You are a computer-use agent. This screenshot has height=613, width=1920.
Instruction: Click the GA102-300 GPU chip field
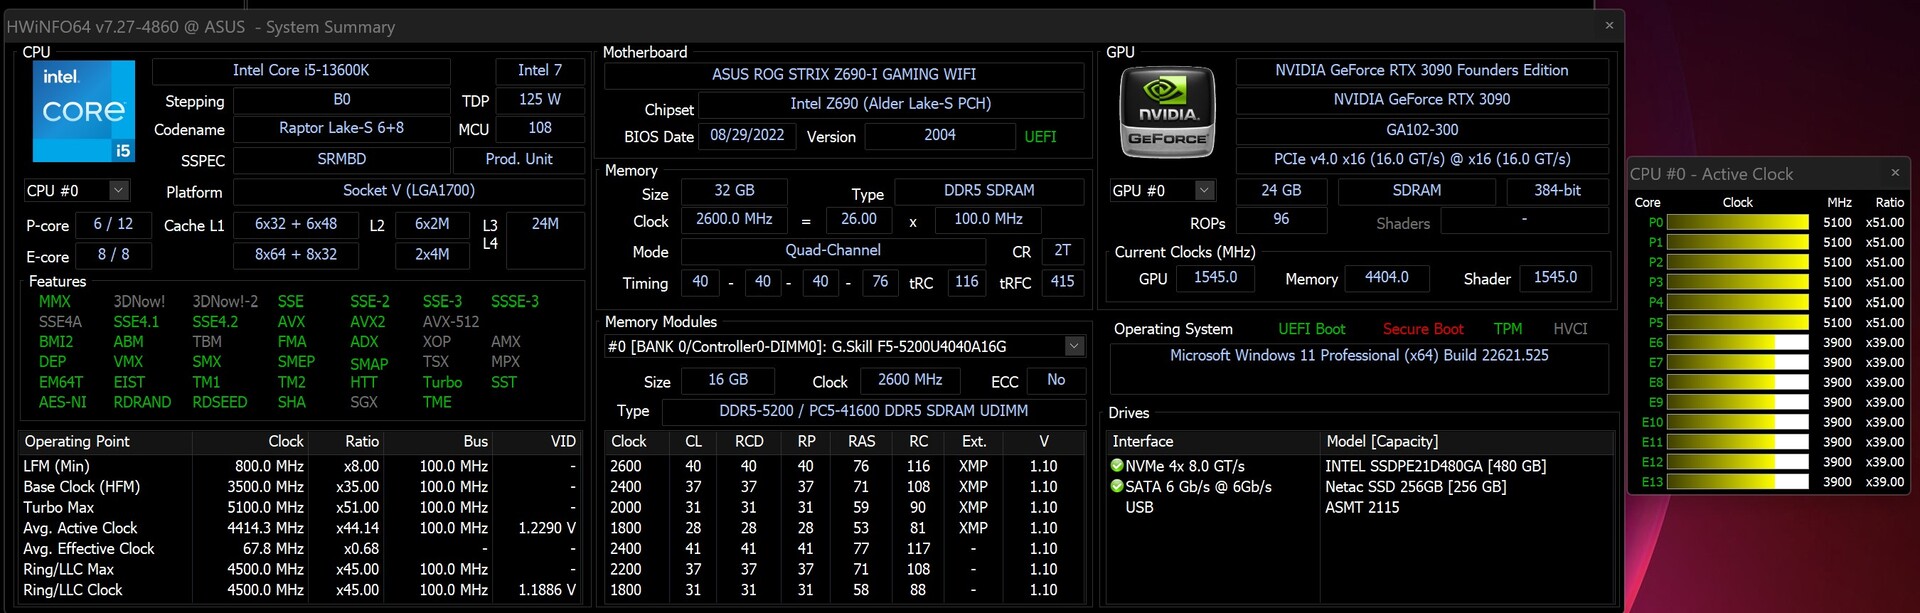[x=1421, y=130]
